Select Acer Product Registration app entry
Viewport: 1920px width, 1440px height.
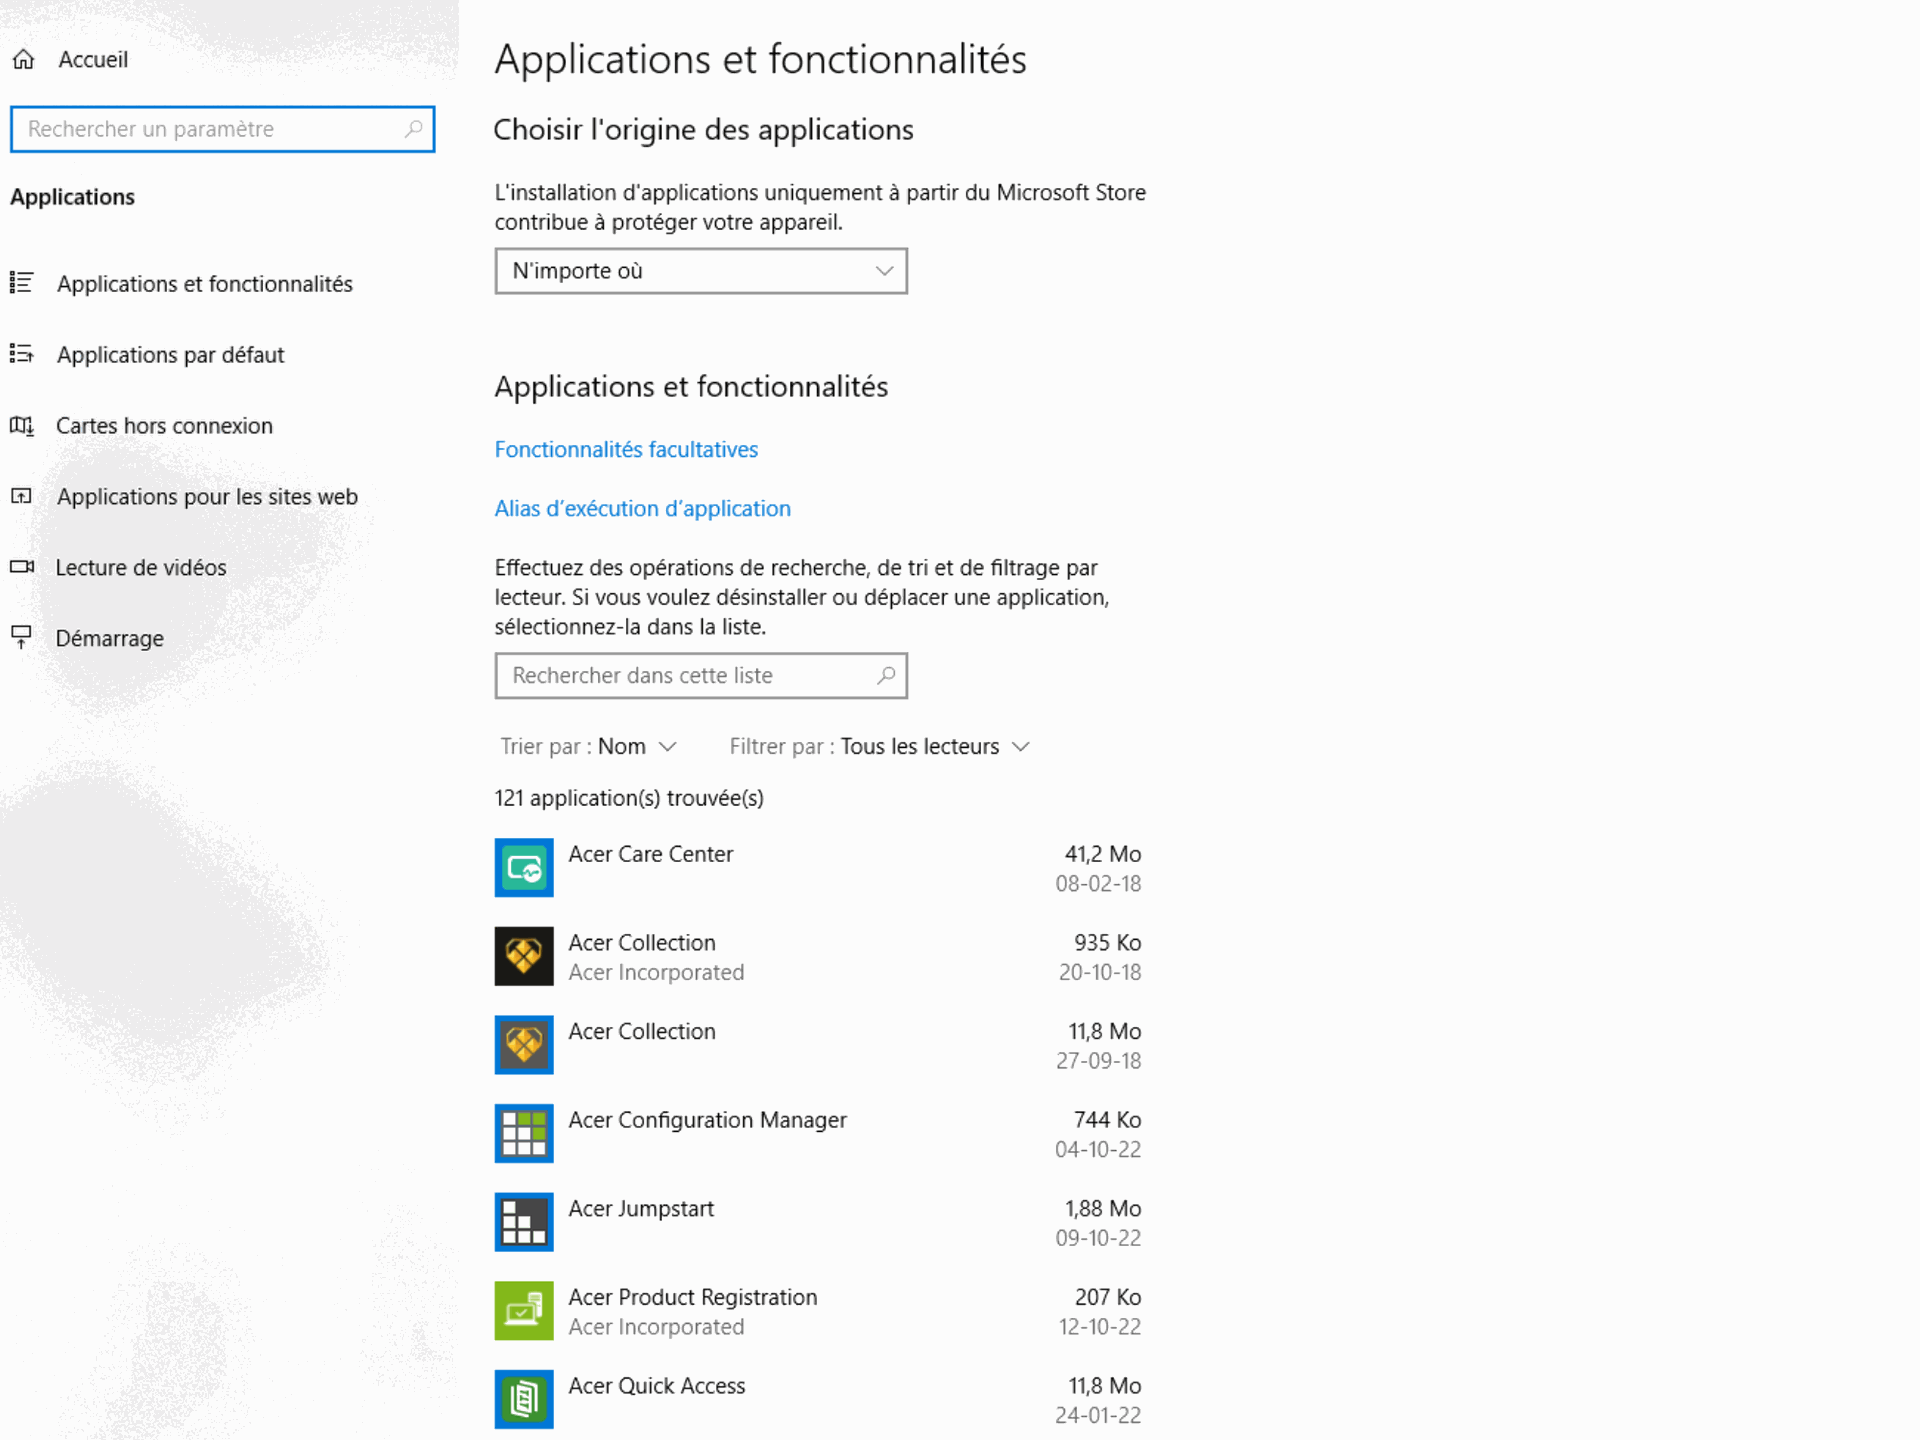coord(819,1311)
